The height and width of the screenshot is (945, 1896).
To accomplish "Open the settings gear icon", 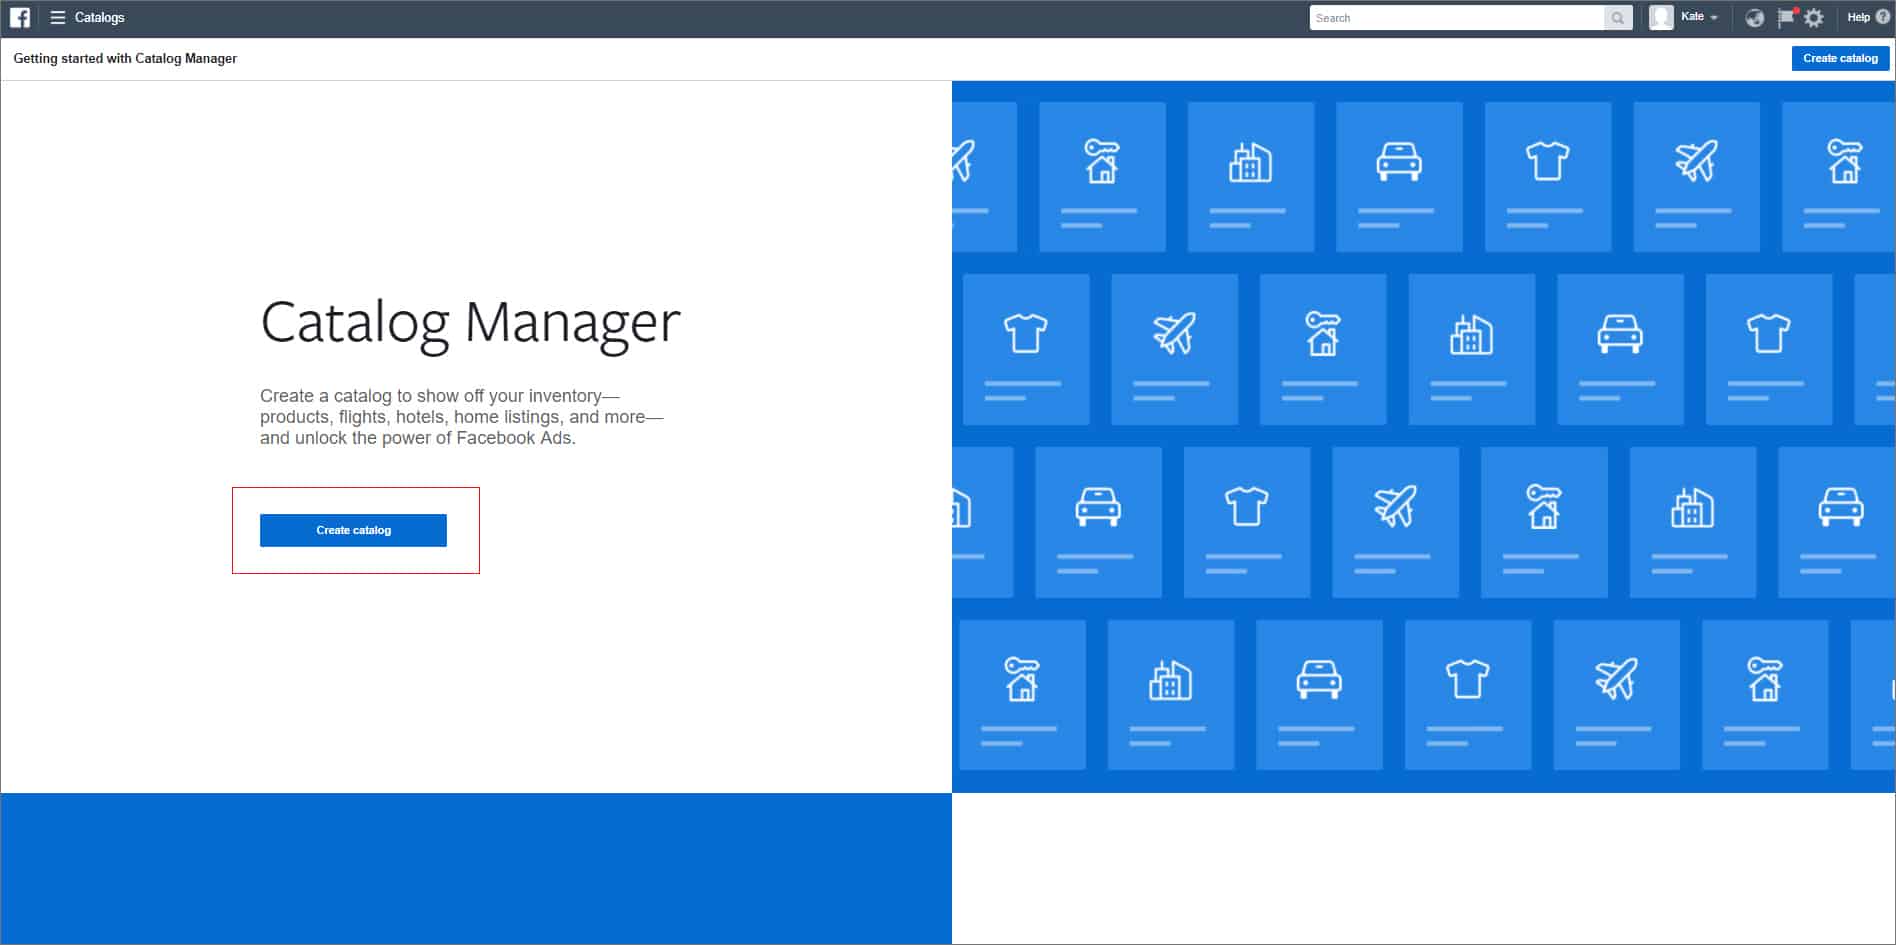I will [1814, 18].
